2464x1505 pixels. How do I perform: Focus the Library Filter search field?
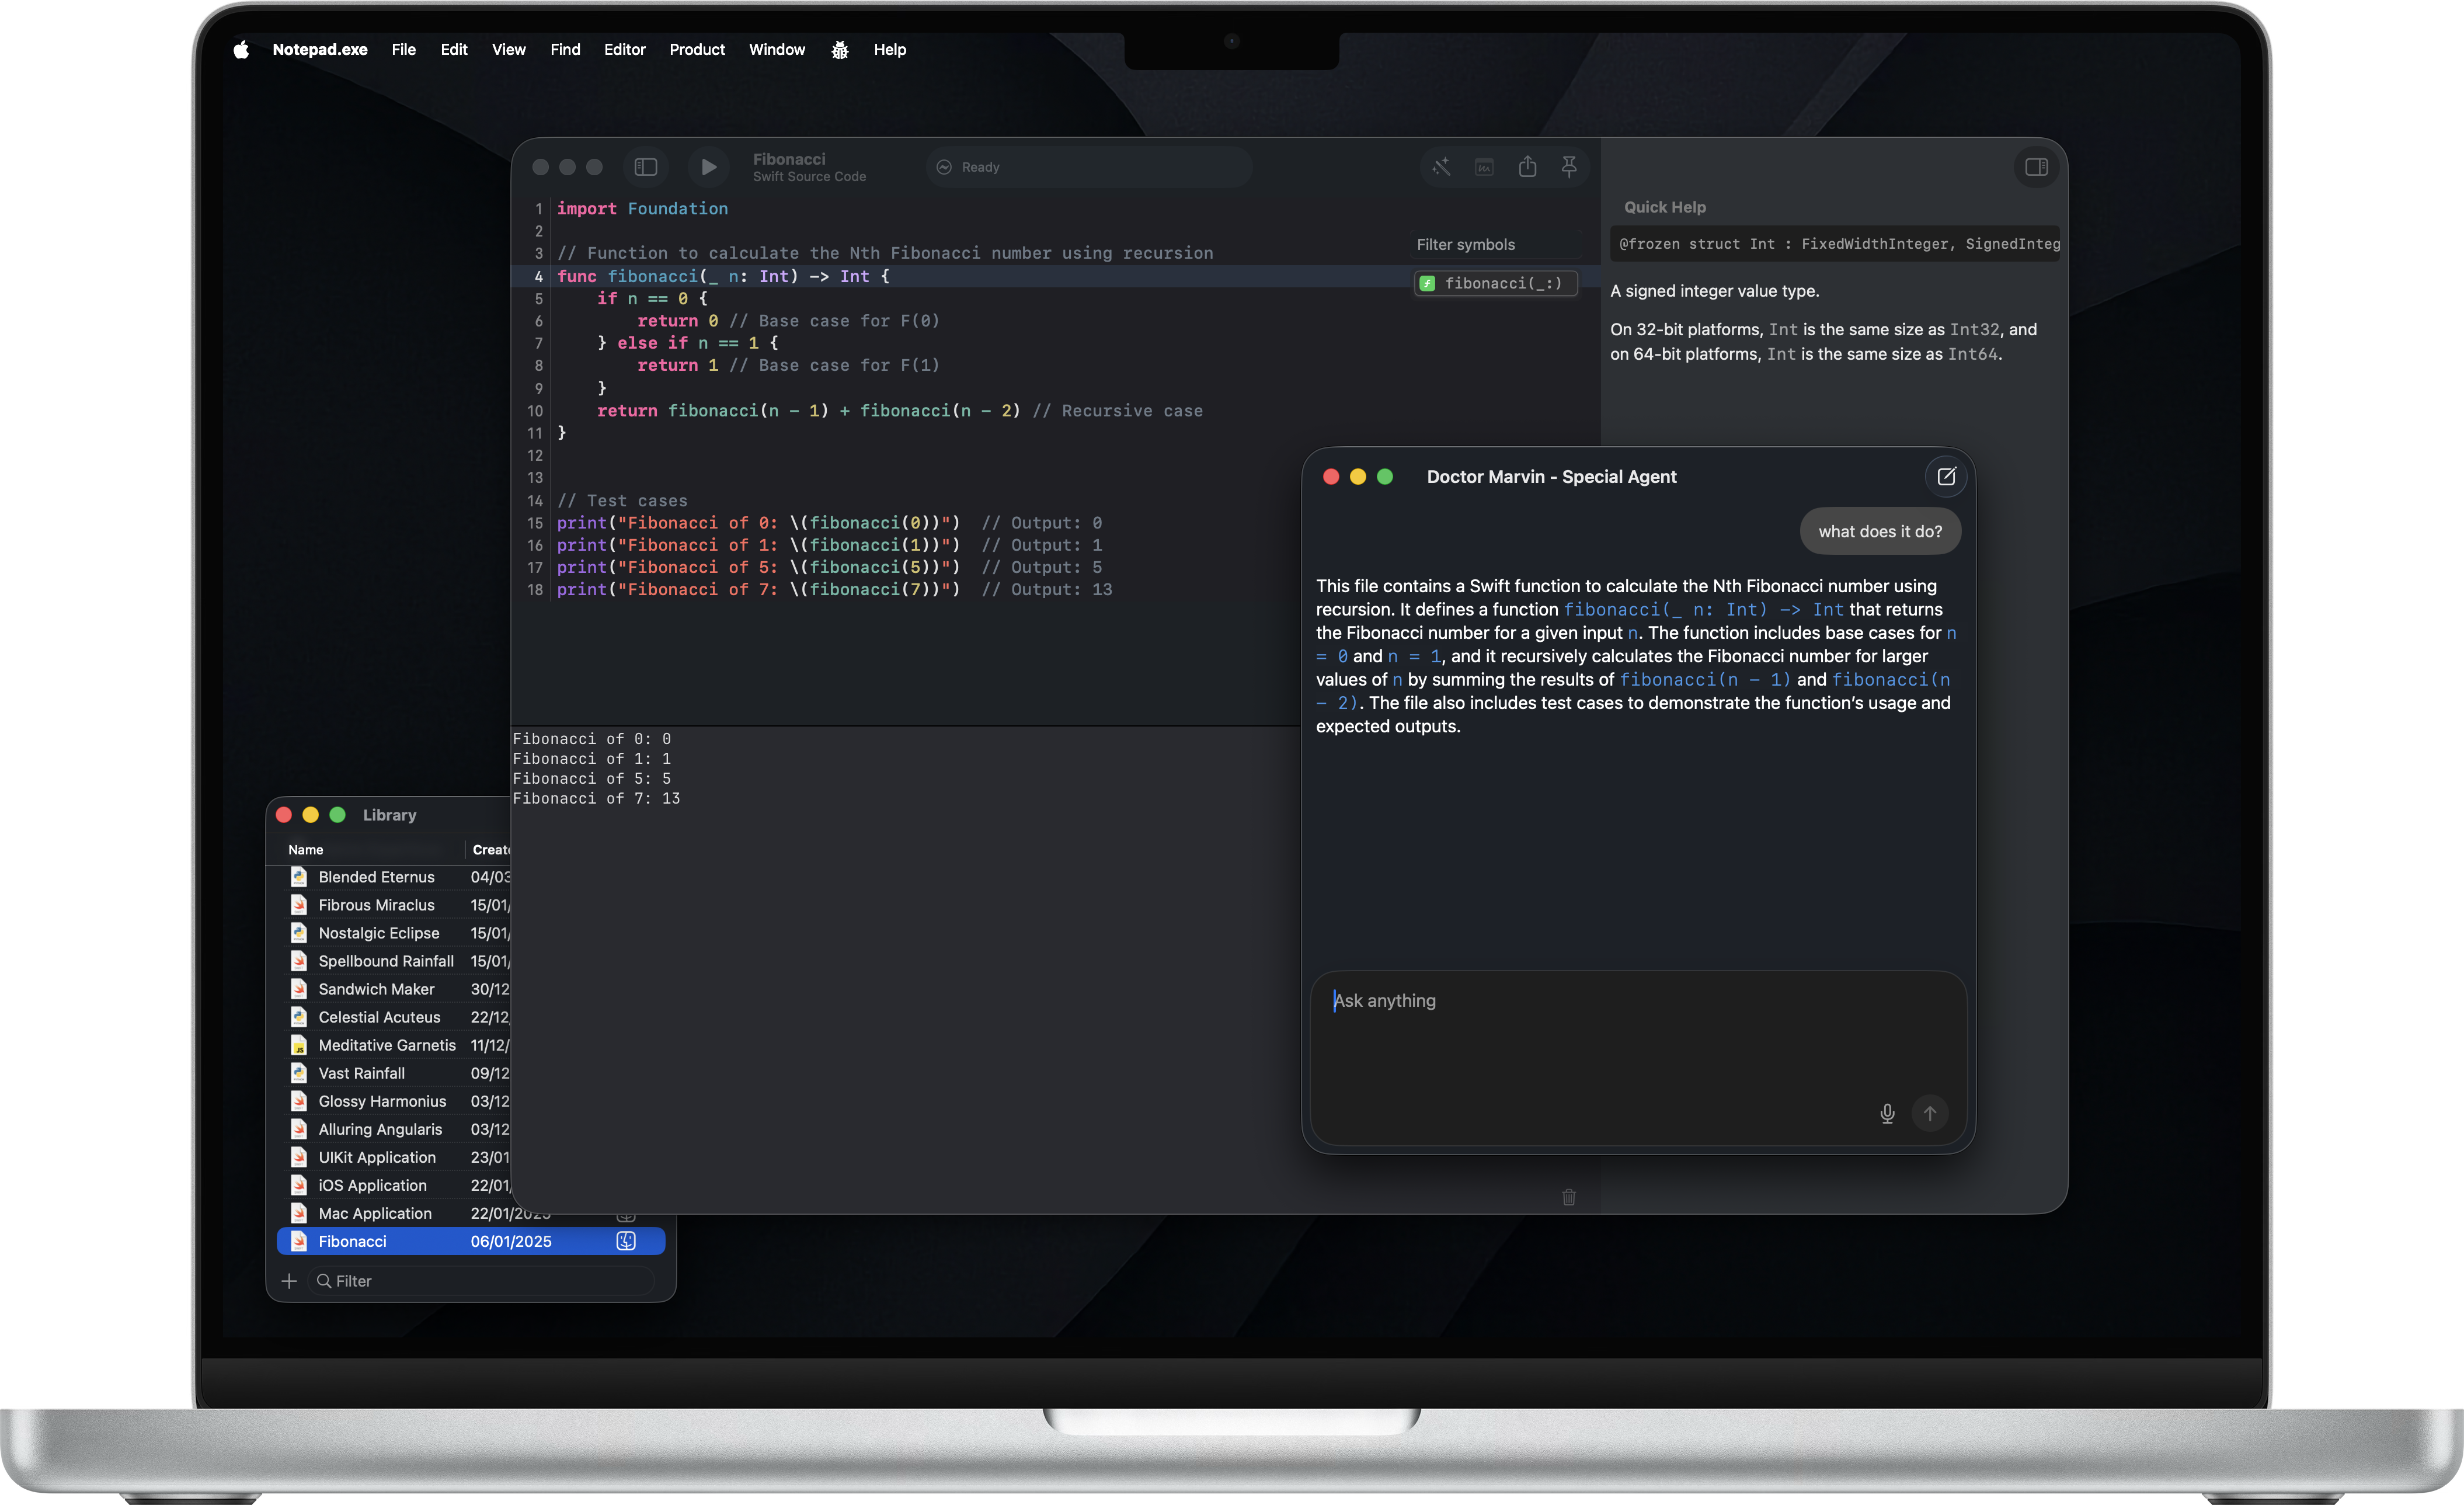[x=482, y=1281]
